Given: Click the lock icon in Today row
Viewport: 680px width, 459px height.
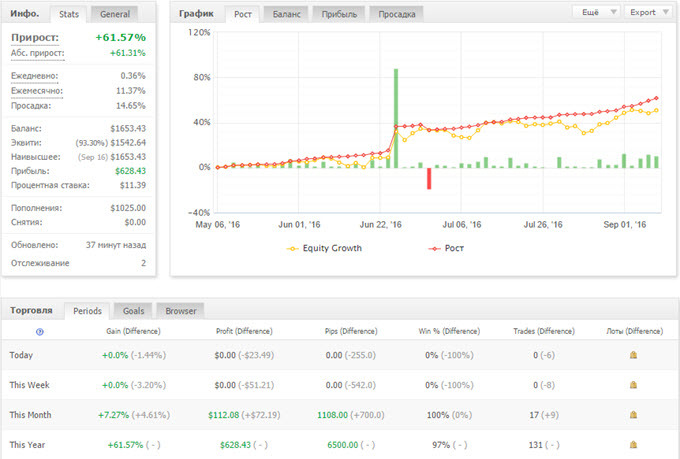Looking at the screenshot, I should [x=633, y=355].
